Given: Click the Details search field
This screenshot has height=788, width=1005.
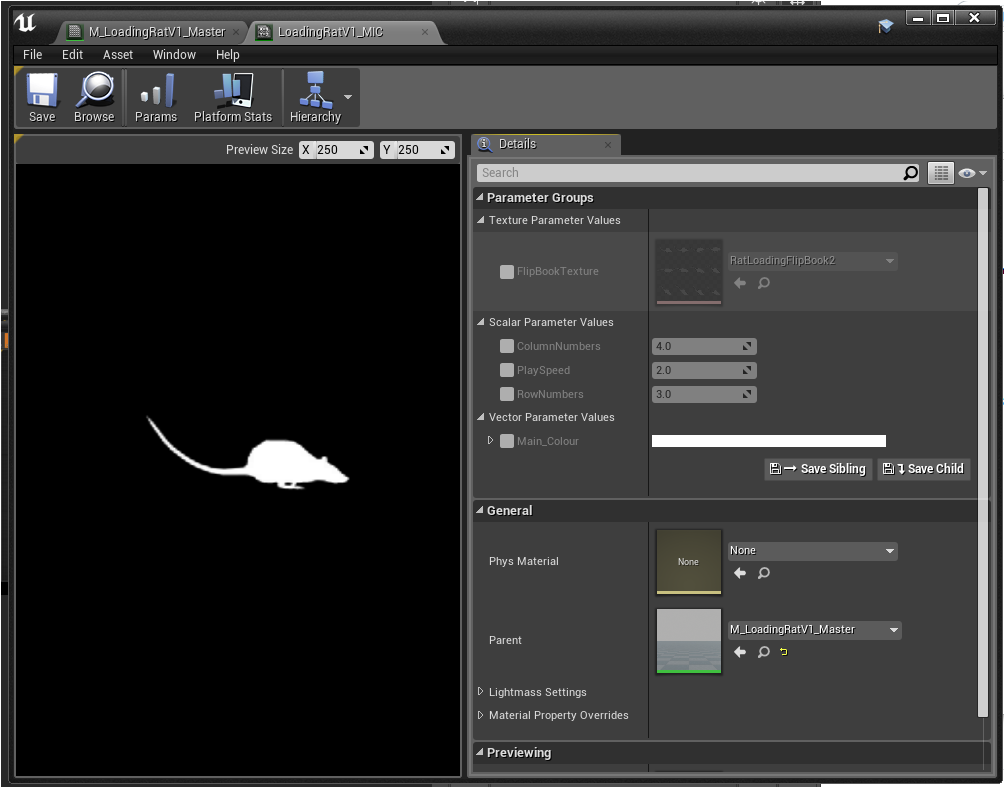Looking at the screenshot, I should 690,173.
